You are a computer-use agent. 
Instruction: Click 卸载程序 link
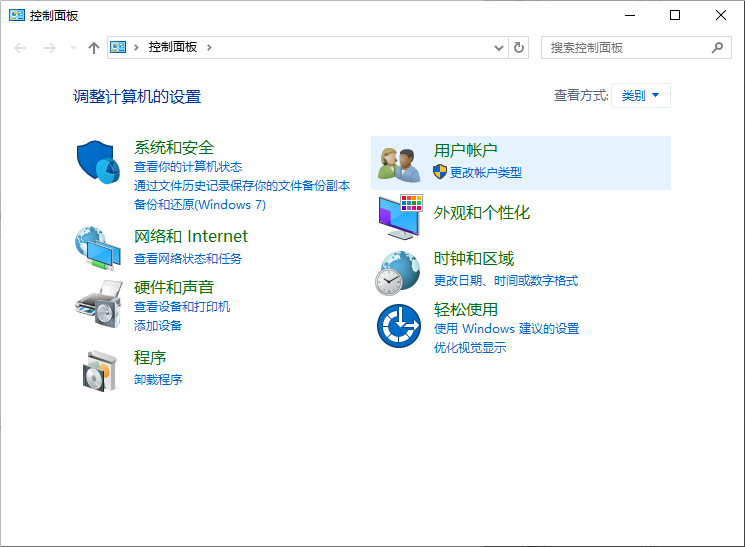tap(158, 380)
